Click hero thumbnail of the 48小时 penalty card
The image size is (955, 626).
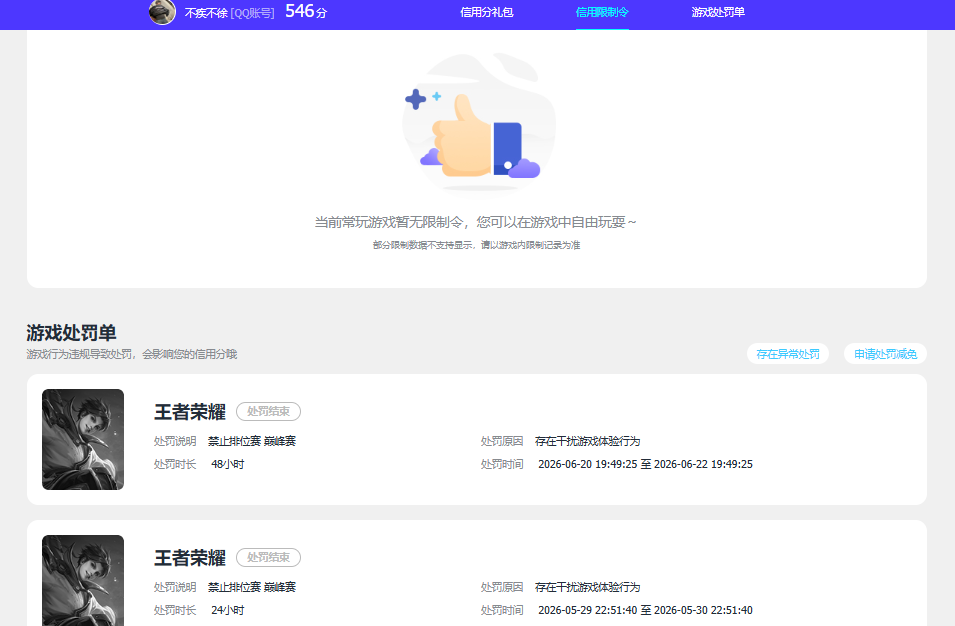pyautogui.click(x=83, y=439)
